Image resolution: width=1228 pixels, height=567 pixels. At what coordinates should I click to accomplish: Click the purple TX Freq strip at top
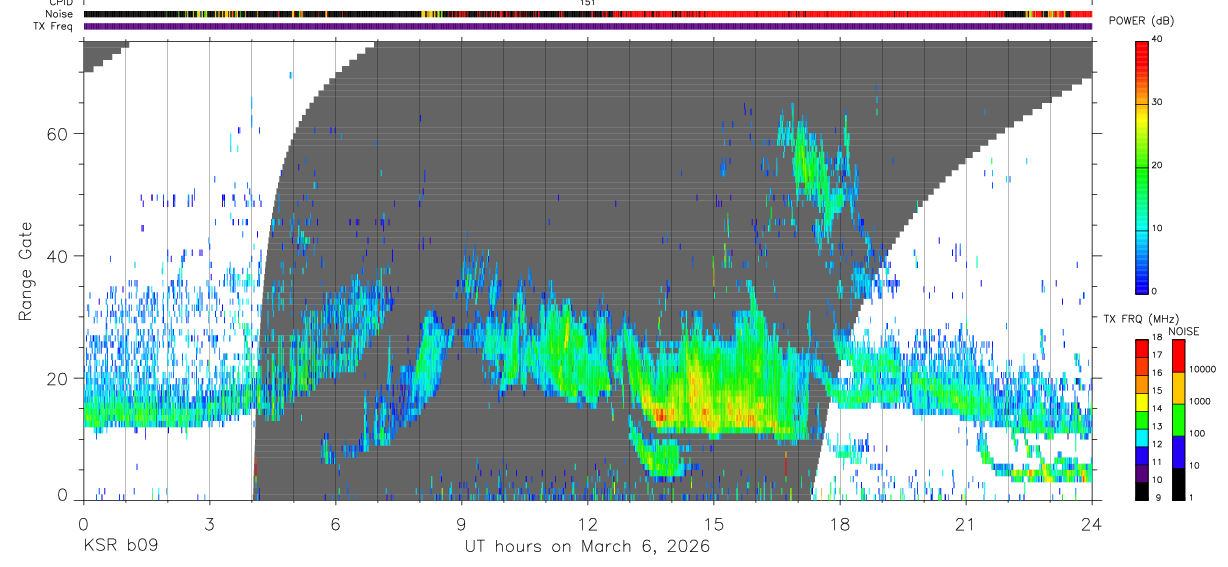coord(588,26)
